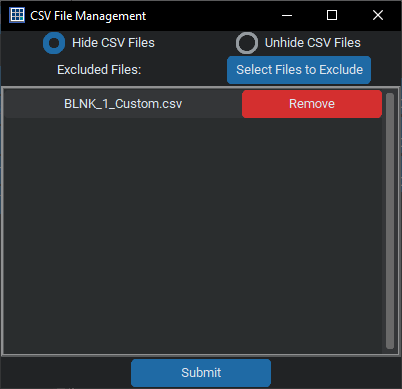Viewport: 402px width, 389px height.
Task: Click the blank footer area right of Submit
Action: coord(336,373)
